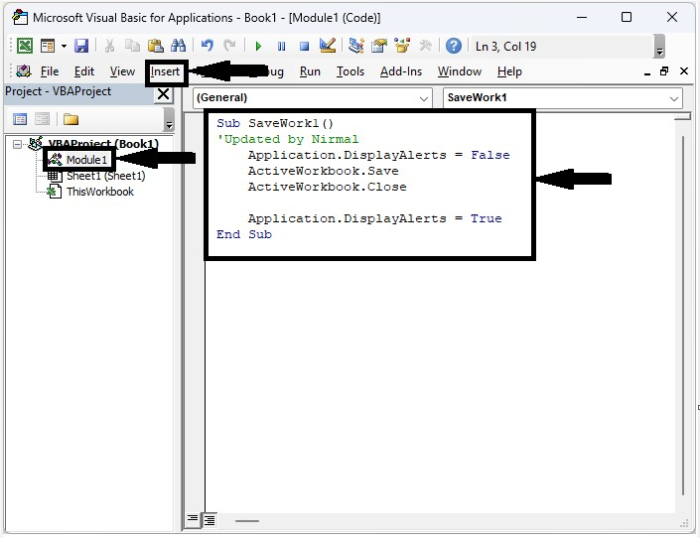The image size is (700, 538).
Task: Open the File menu
Action: click(x=50, y=71)
